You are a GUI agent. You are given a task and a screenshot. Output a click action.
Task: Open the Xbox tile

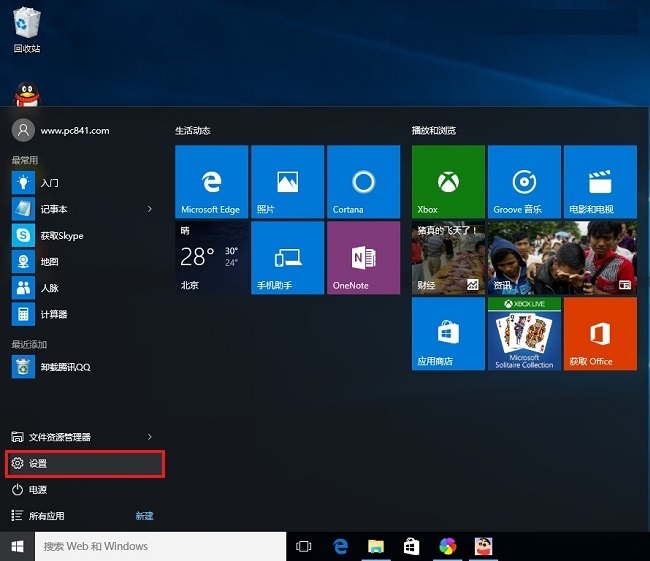[x=448, y=182]
